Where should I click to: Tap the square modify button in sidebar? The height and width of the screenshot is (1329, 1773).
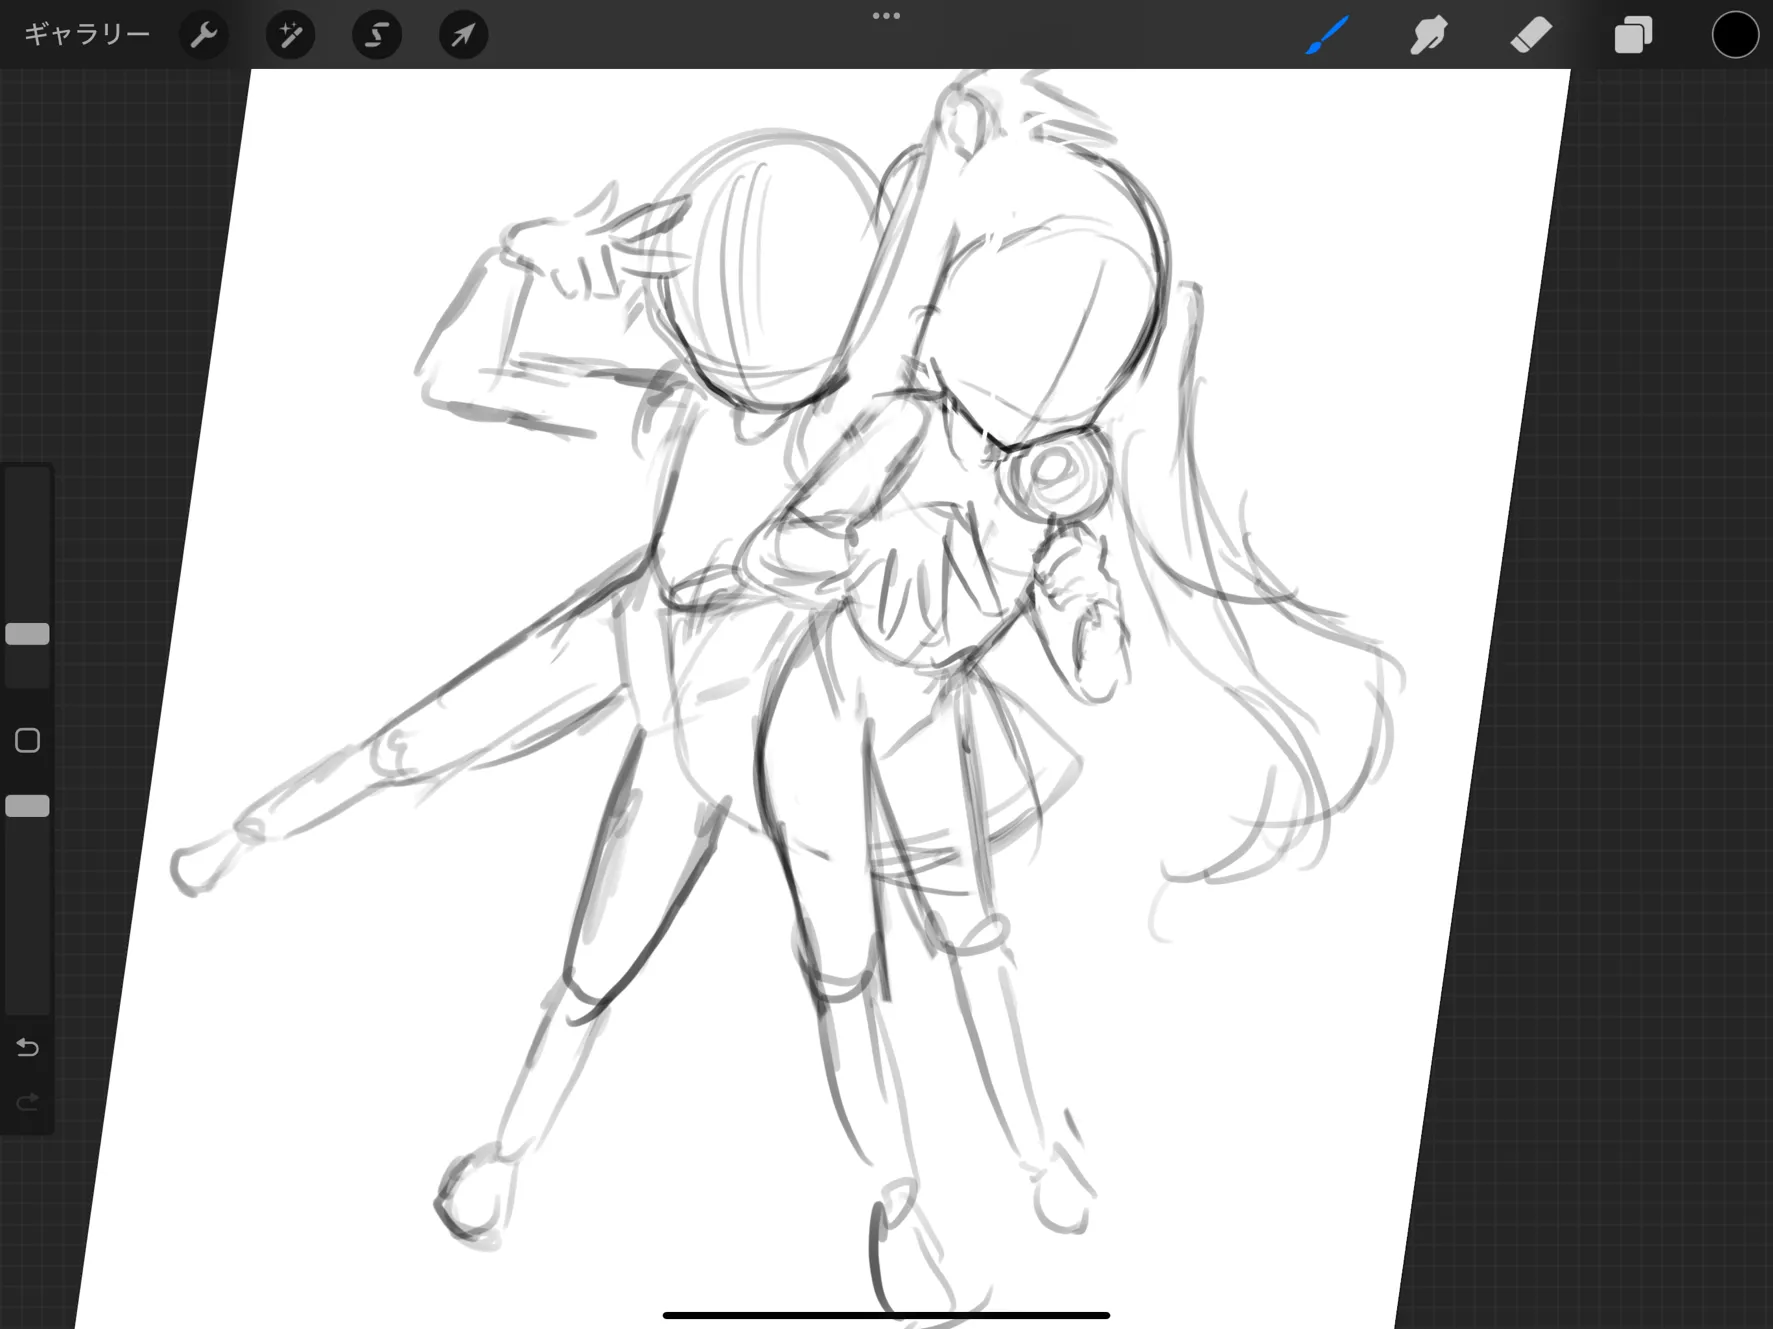[x=28, y=740]
